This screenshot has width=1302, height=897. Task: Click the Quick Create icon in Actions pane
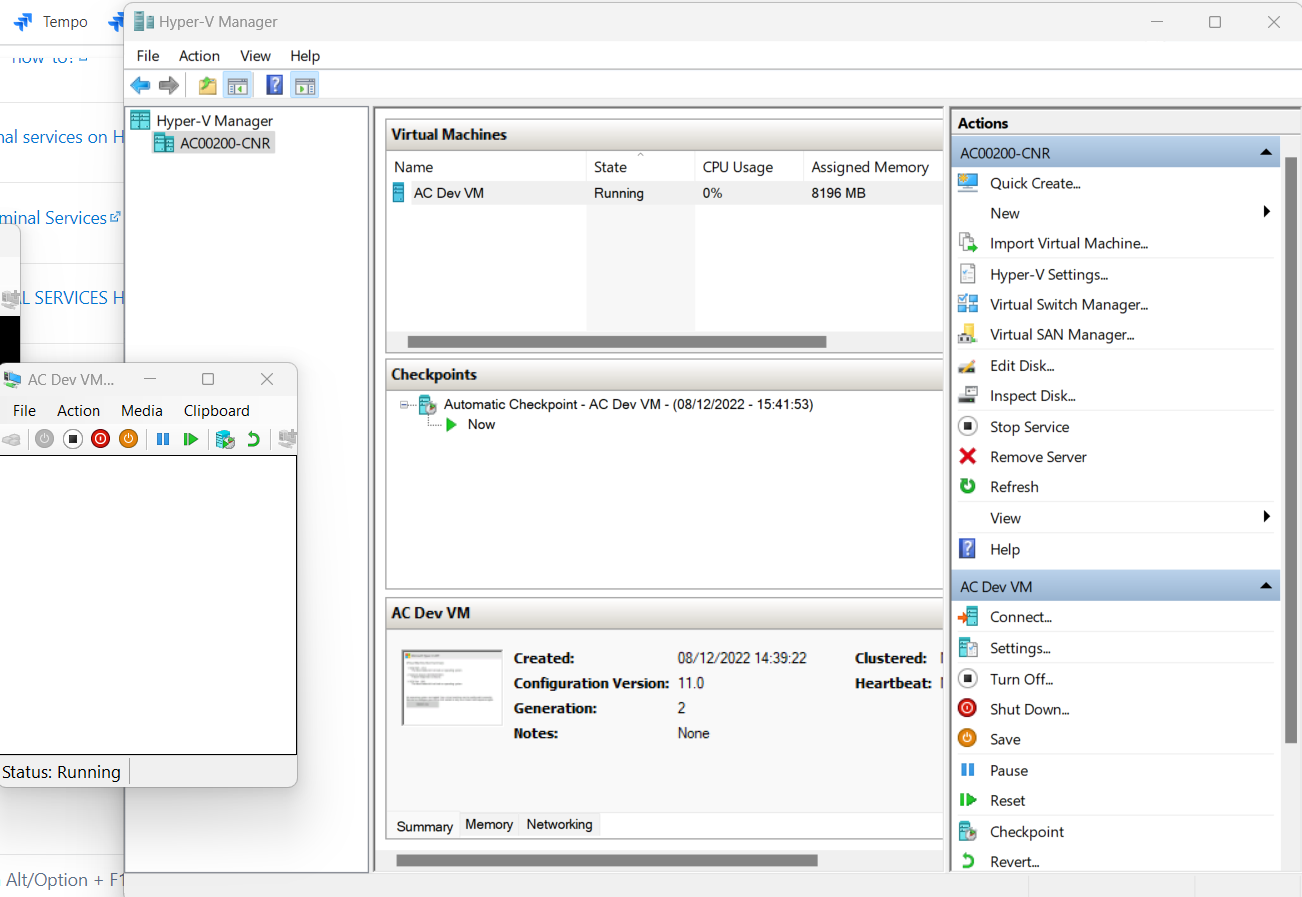click(x=967, y=183)
